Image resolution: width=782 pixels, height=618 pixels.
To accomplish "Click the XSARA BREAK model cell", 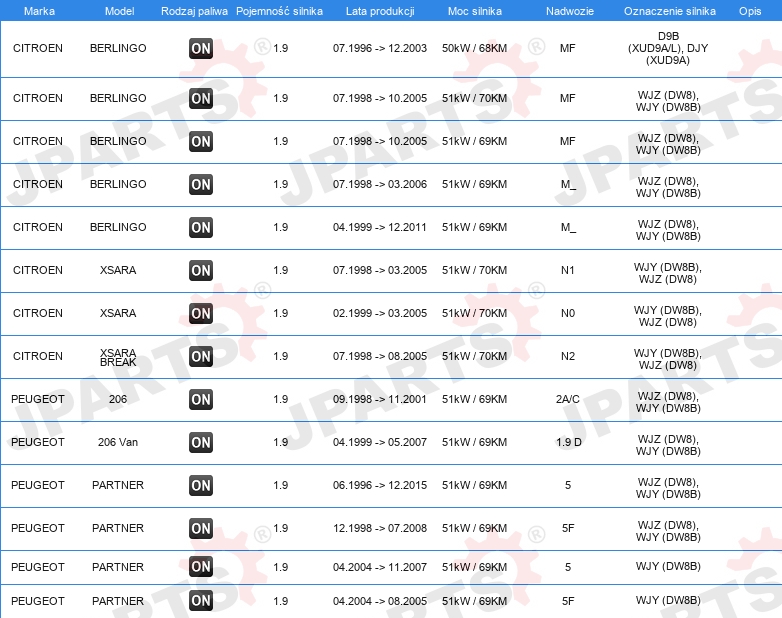I will pyautogui.click(x=118, y=358).
